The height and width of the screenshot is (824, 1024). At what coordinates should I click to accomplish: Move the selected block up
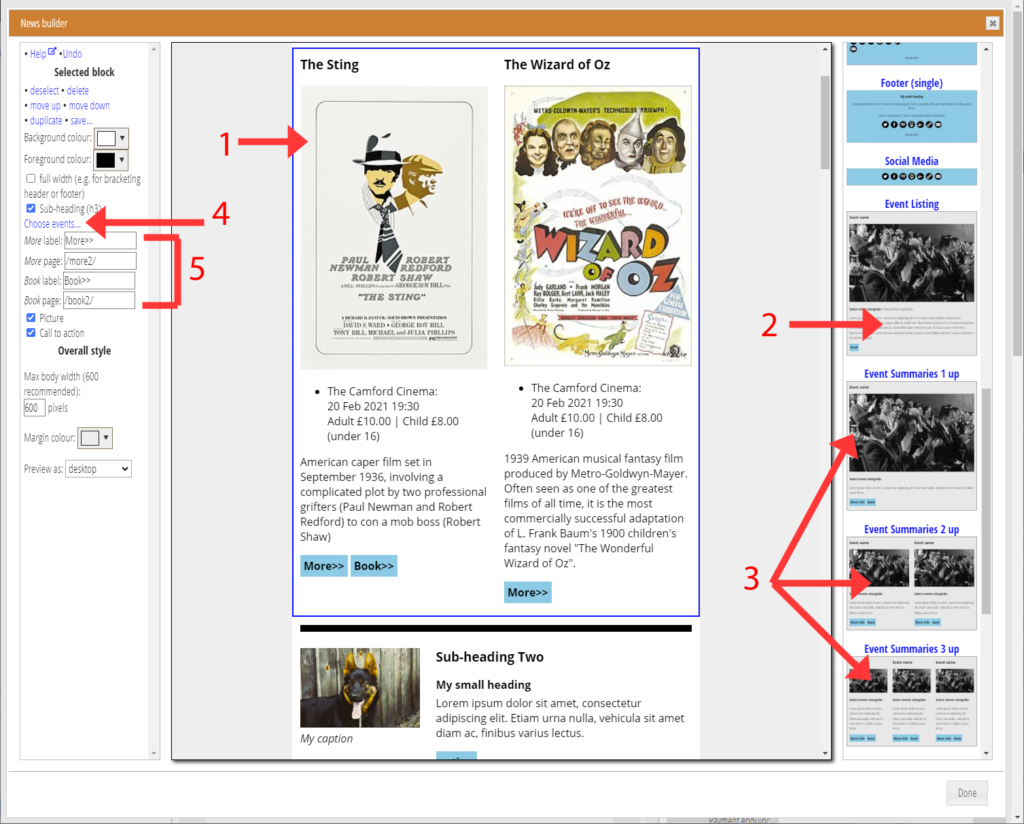[x=45, y=106]
